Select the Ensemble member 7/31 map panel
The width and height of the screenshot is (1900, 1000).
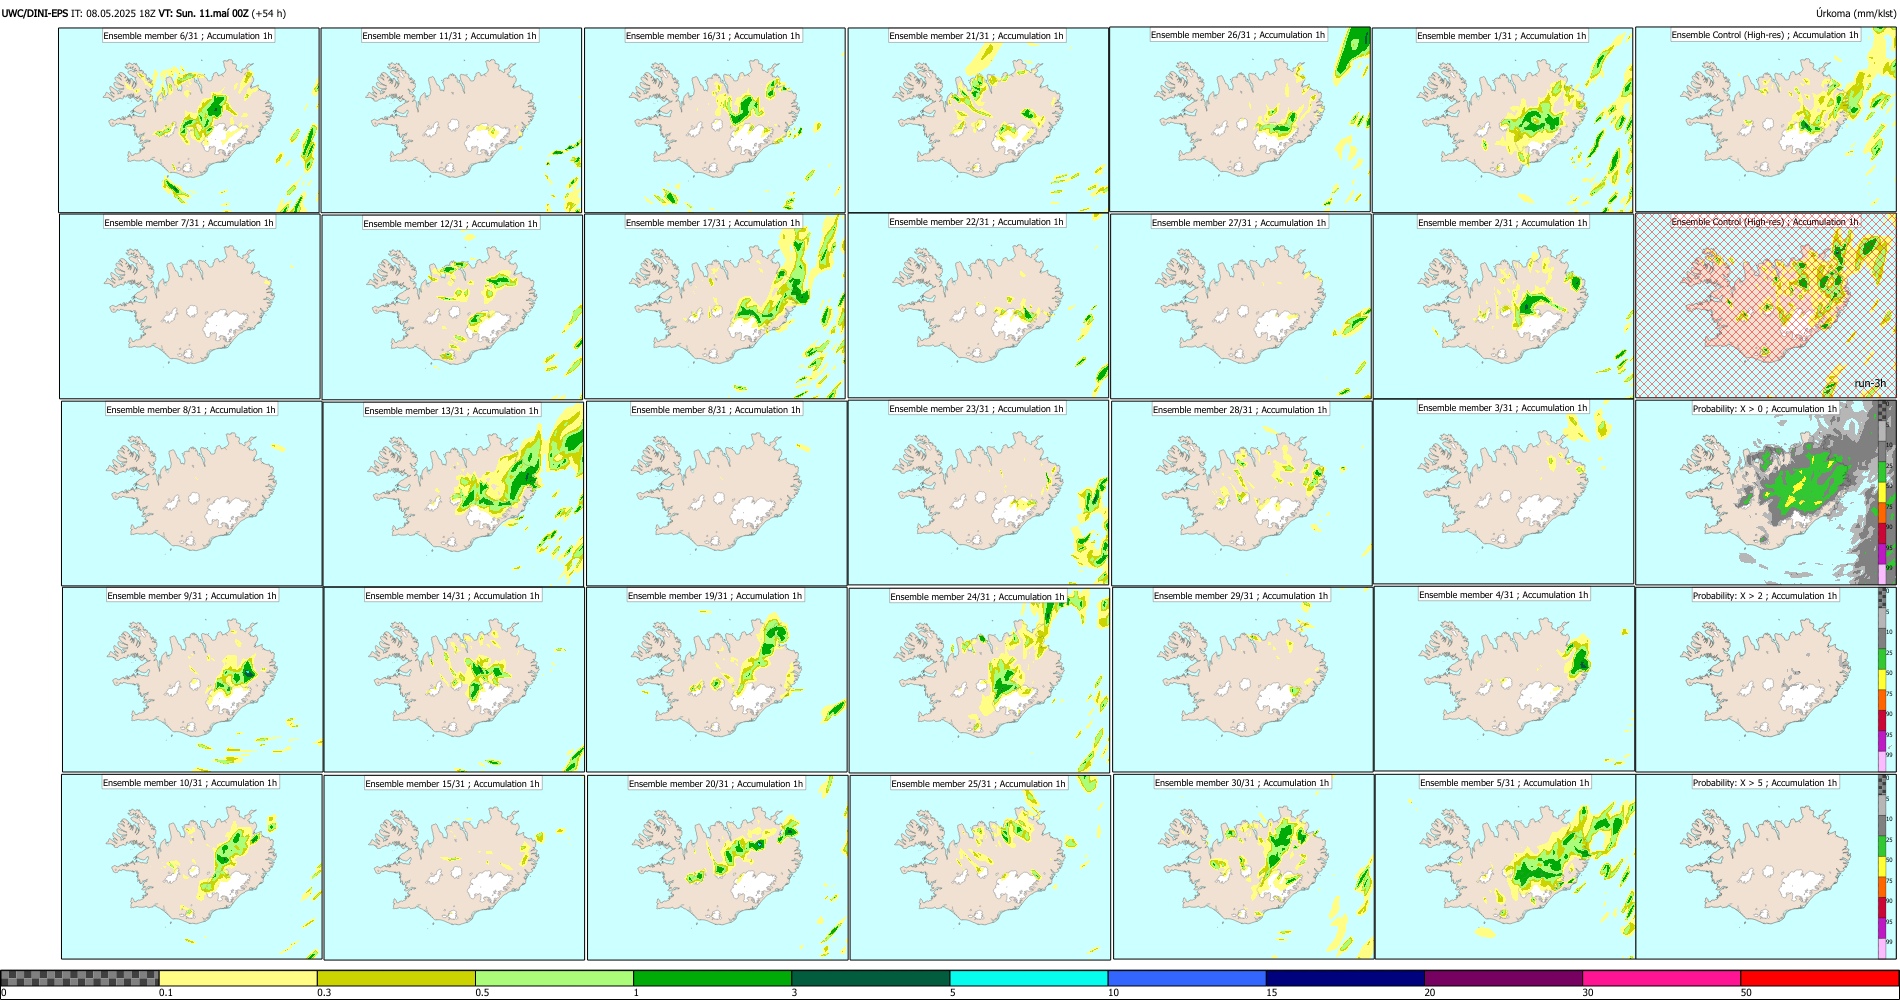190,307
